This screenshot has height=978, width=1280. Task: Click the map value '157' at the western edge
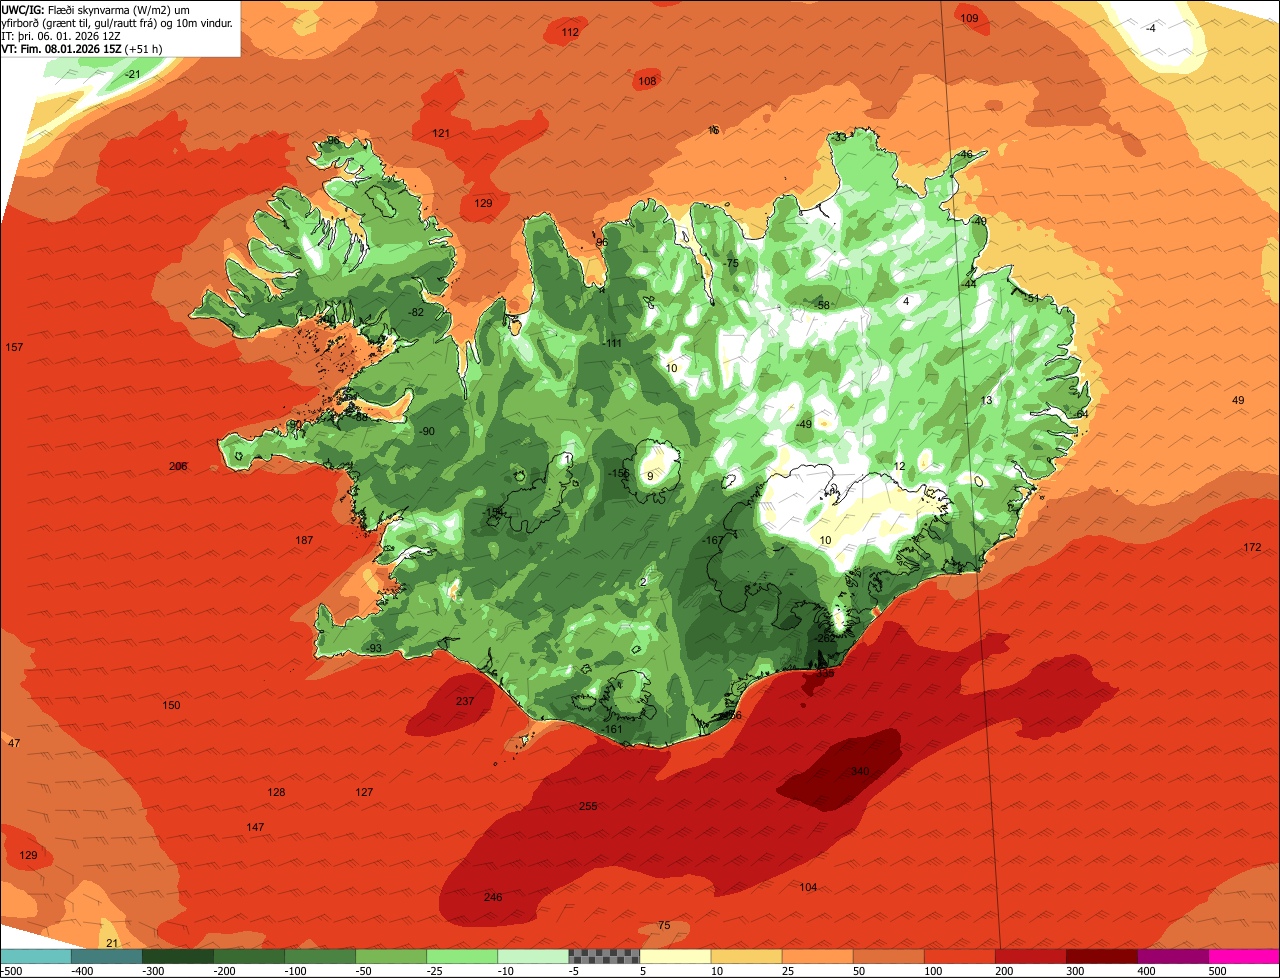pos(14,347)
